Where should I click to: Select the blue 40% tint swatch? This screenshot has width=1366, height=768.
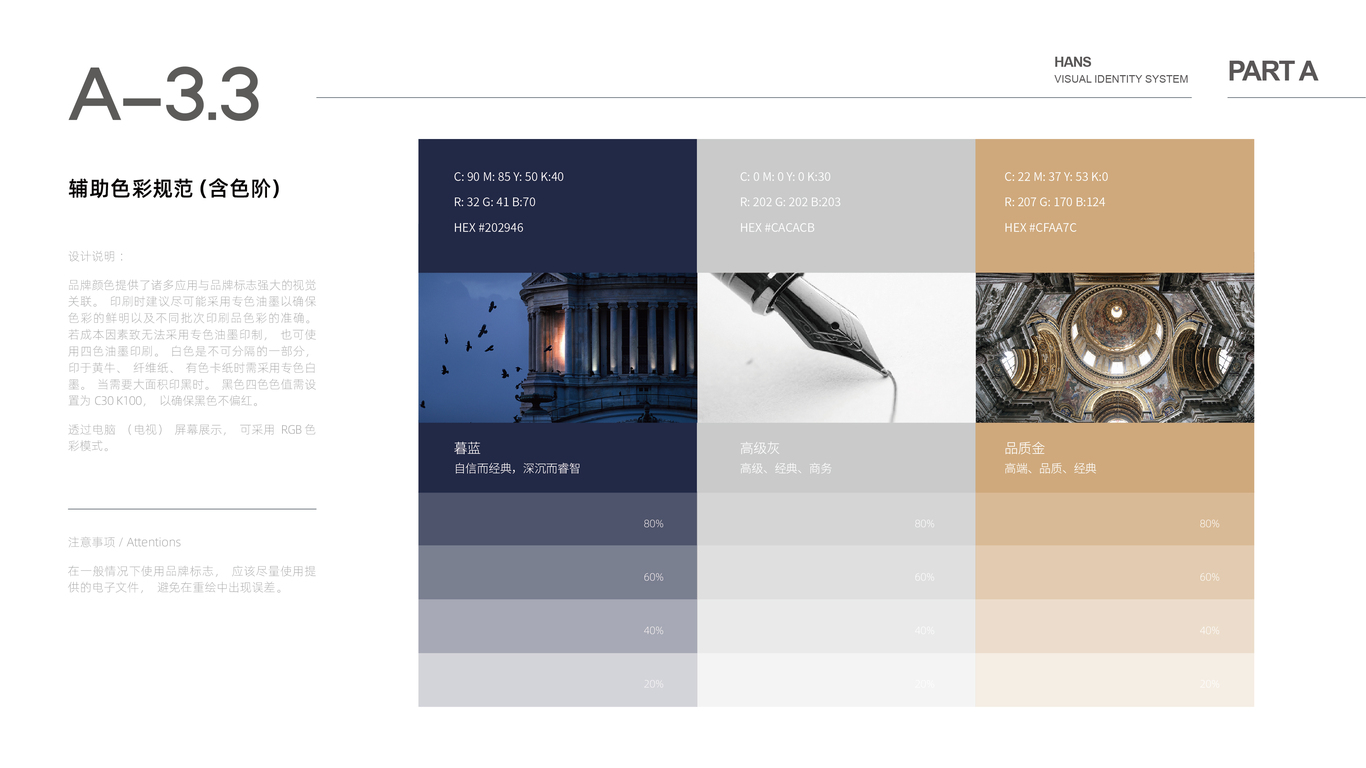(x=557, y=626)
